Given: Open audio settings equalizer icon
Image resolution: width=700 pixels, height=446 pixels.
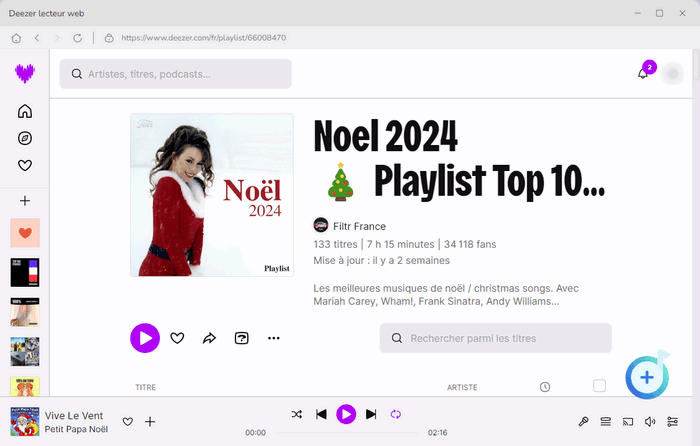Looking at the screenshot, I should tap(672, 421).
